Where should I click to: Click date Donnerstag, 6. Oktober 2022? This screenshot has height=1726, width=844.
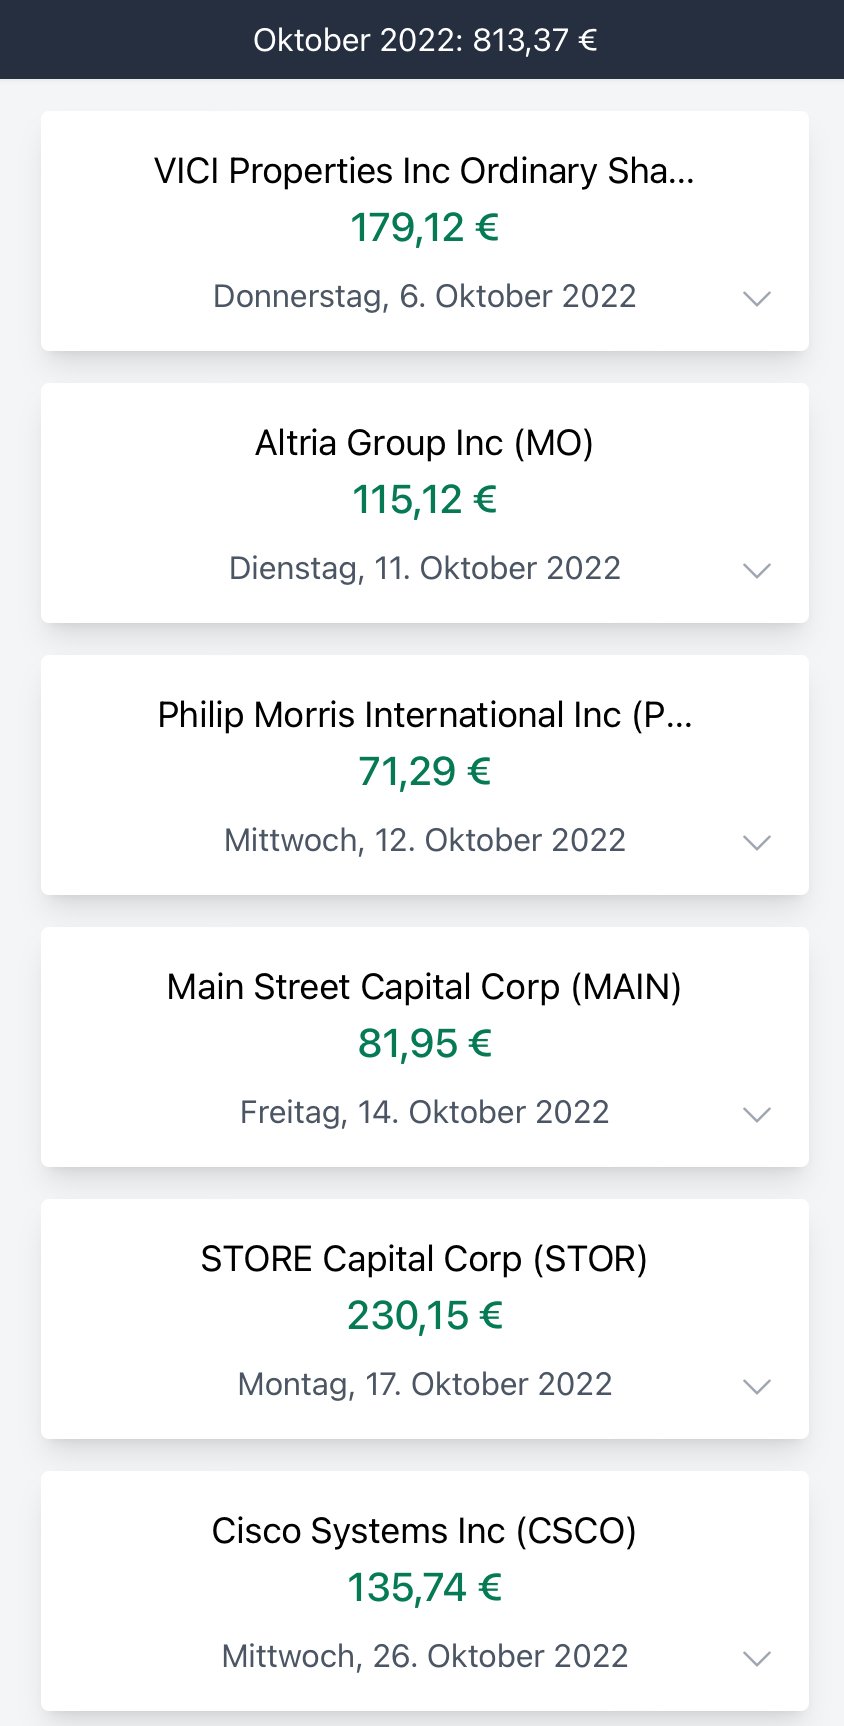424,297
